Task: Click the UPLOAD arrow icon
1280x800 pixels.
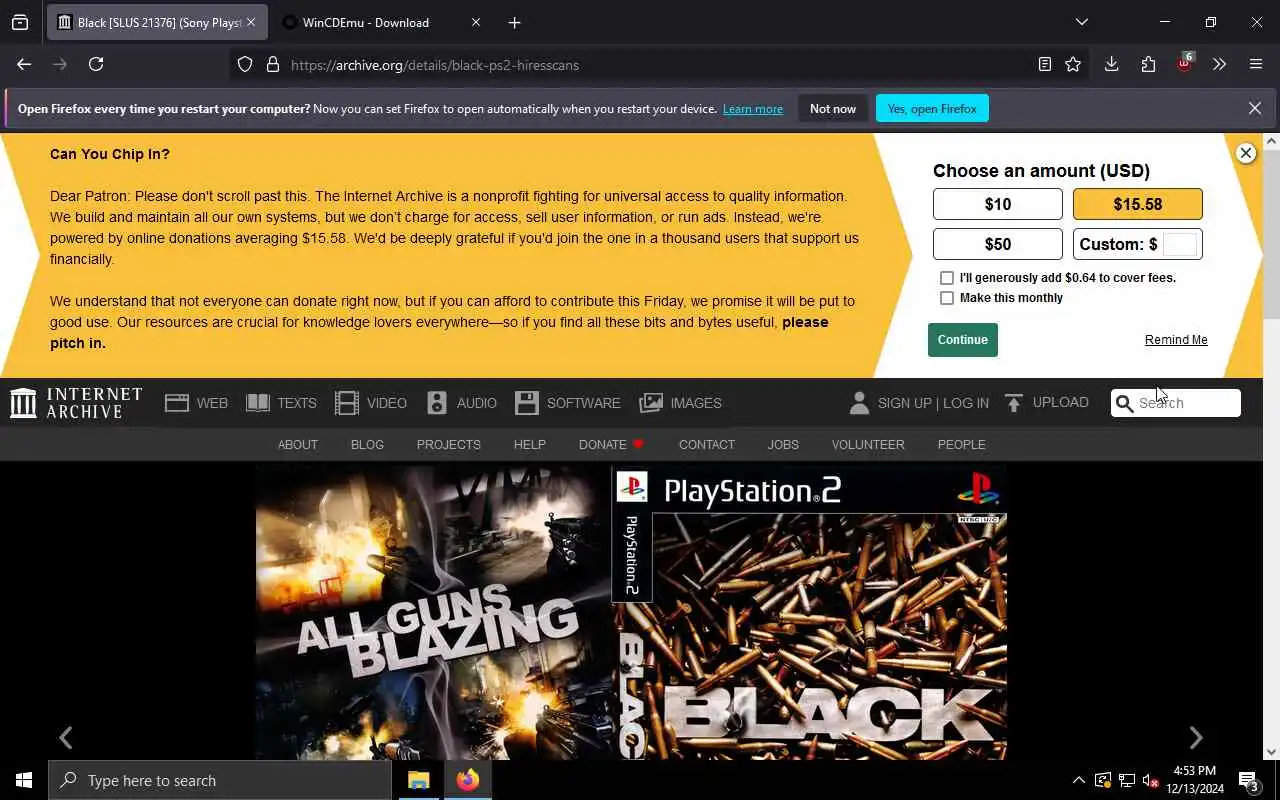Action: [1014, 403]
